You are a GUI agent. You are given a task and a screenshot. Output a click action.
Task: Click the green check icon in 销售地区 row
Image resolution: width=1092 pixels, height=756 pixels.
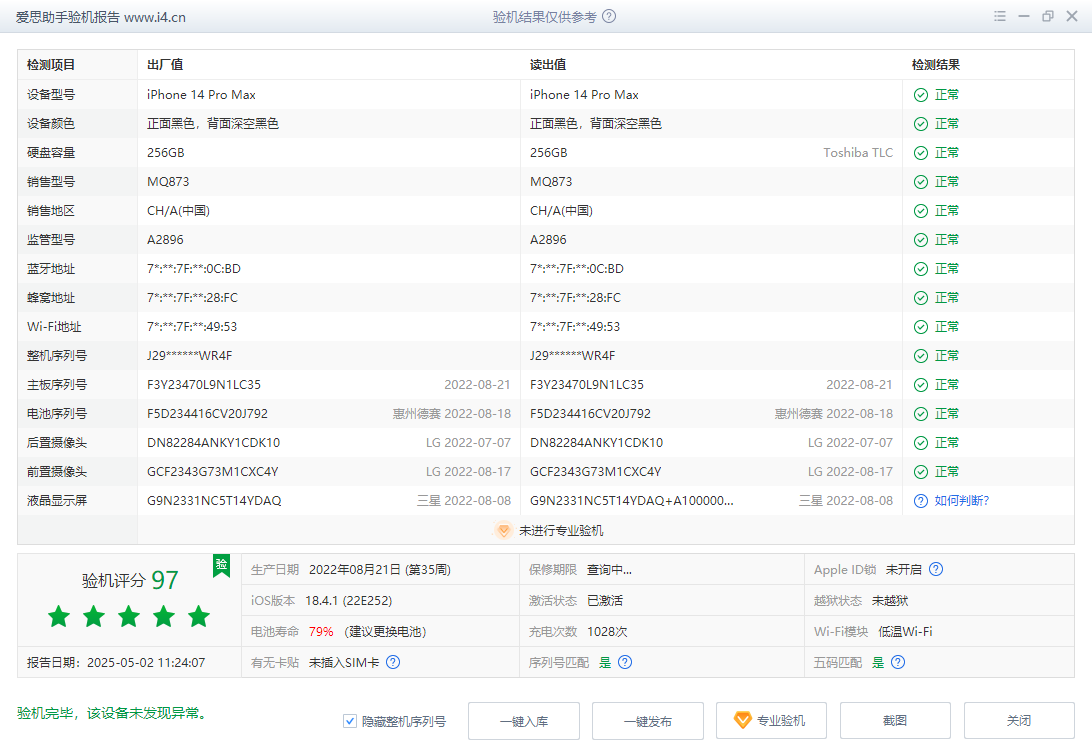point(921,211)
